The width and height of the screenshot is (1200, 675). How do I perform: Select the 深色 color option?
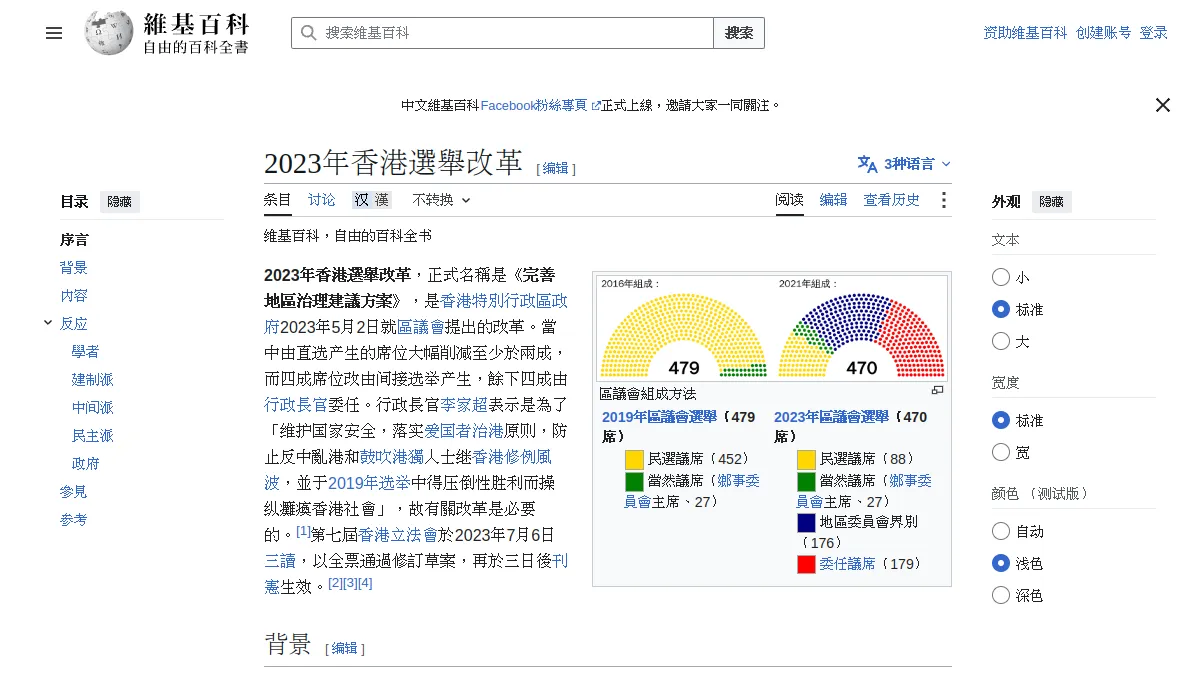[x=1001, y=595]
